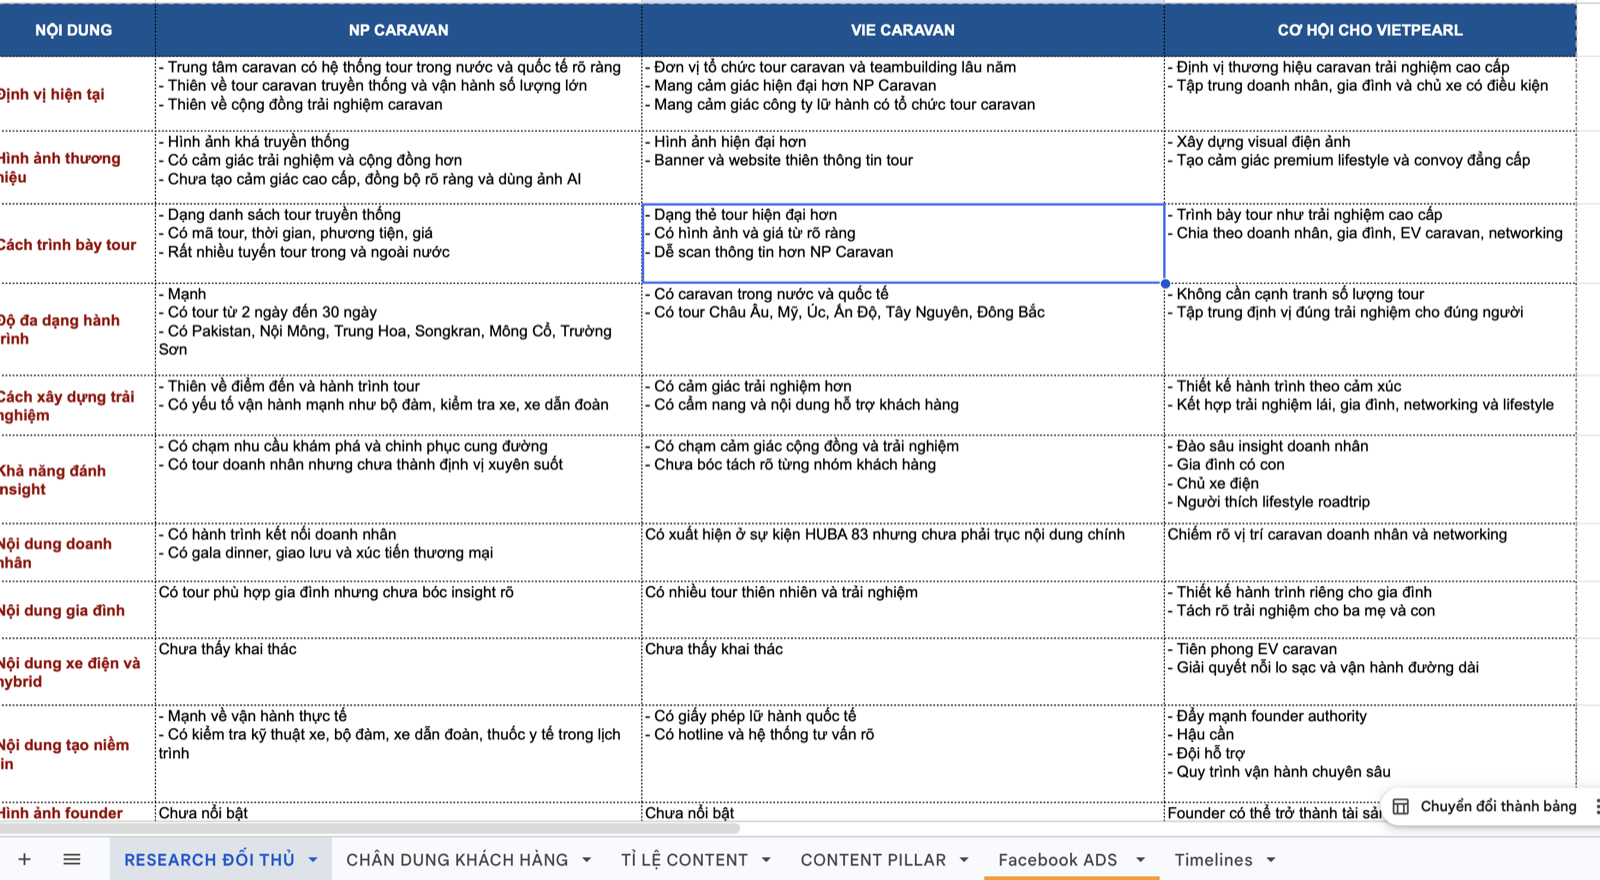This screenshot has width=1600, height=880.
Task: Select cell 'Có nhiều tour thiên nhiên và trải nghiệm'
Action: click(903, 610)
